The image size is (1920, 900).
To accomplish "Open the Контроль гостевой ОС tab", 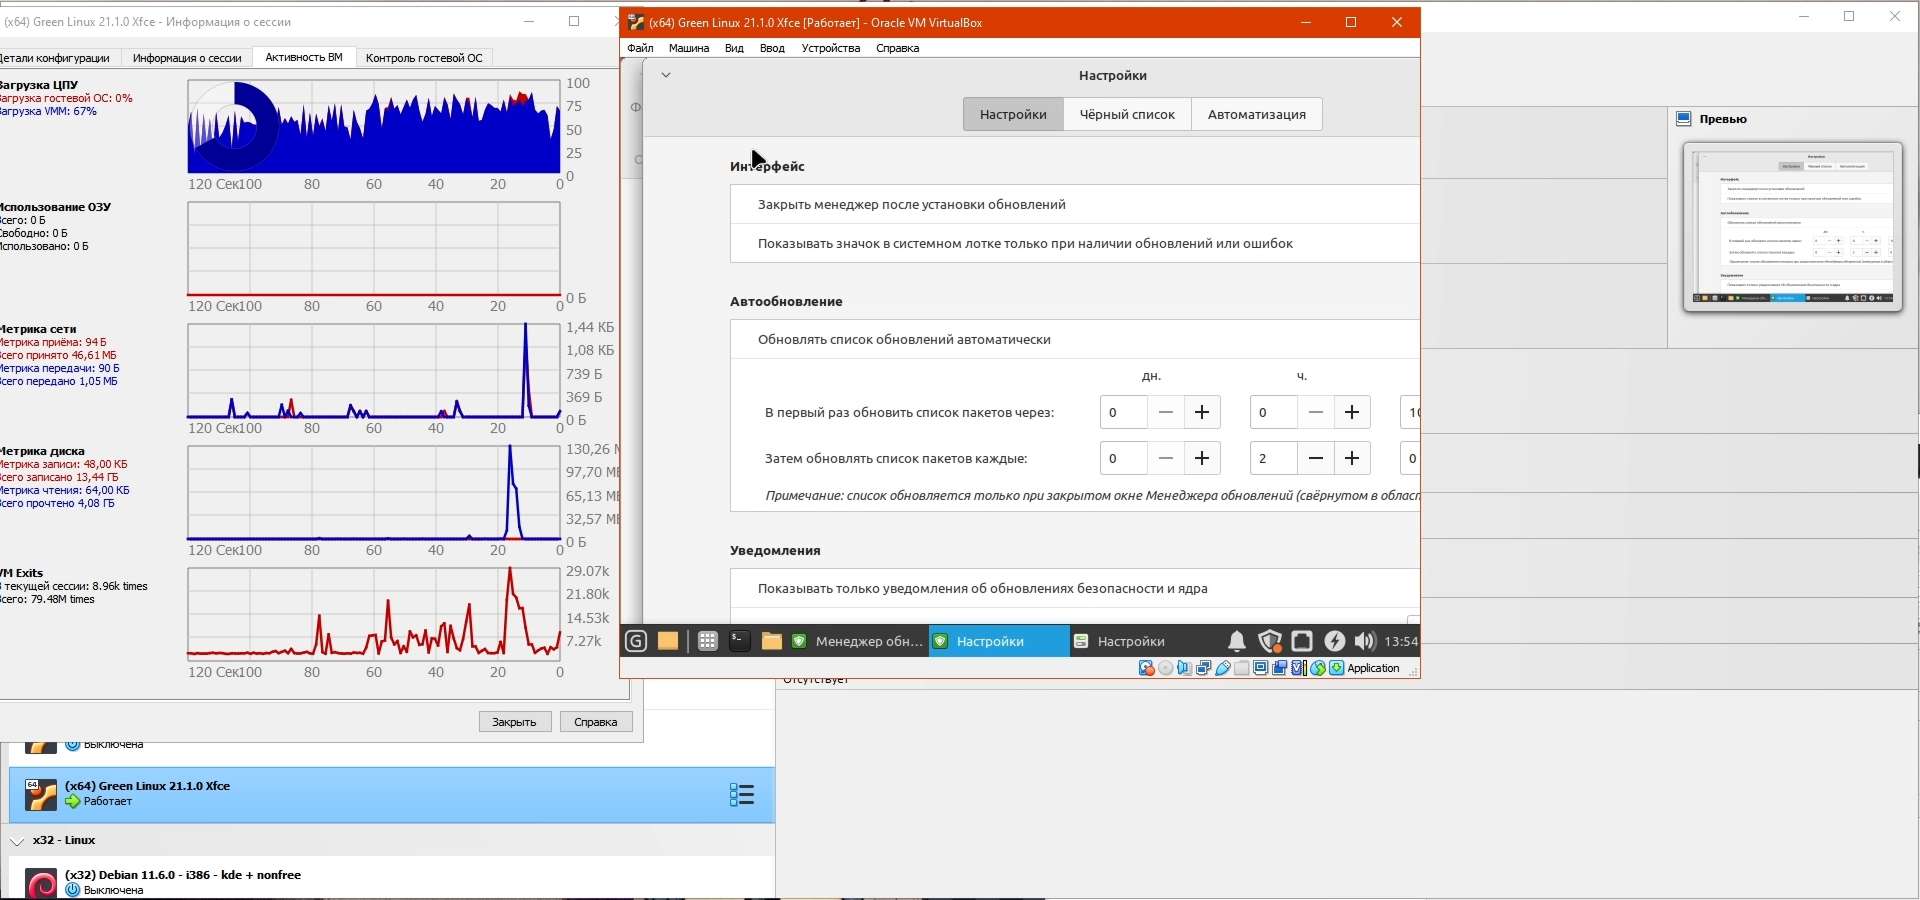I will click(x=424, y=58).
